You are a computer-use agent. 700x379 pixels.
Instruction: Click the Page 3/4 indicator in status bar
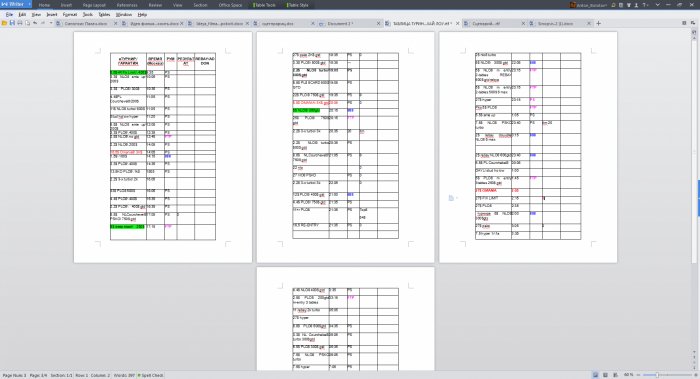click(38, 375)
